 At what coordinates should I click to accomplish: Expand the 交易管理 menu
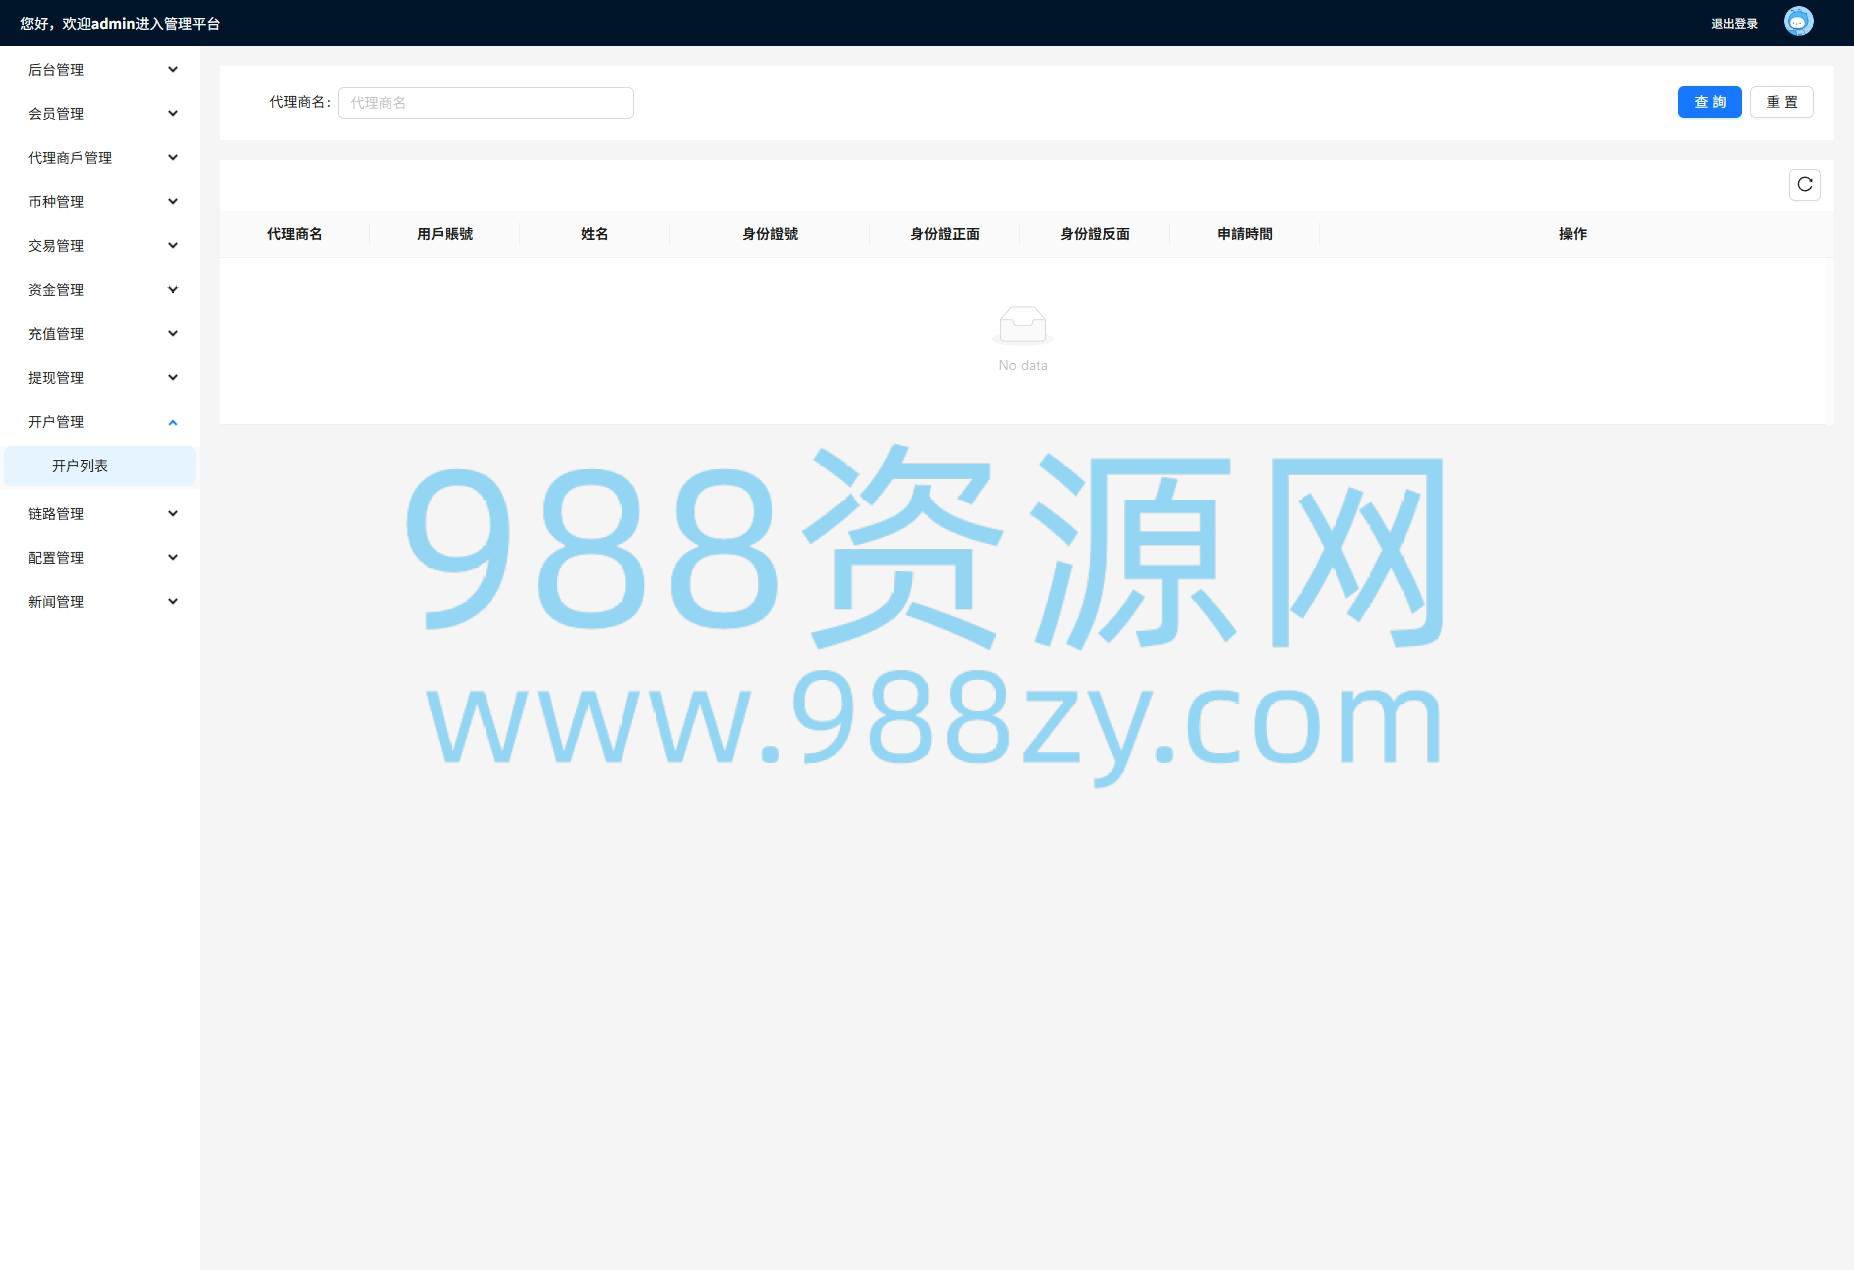(x=100, y=246)
